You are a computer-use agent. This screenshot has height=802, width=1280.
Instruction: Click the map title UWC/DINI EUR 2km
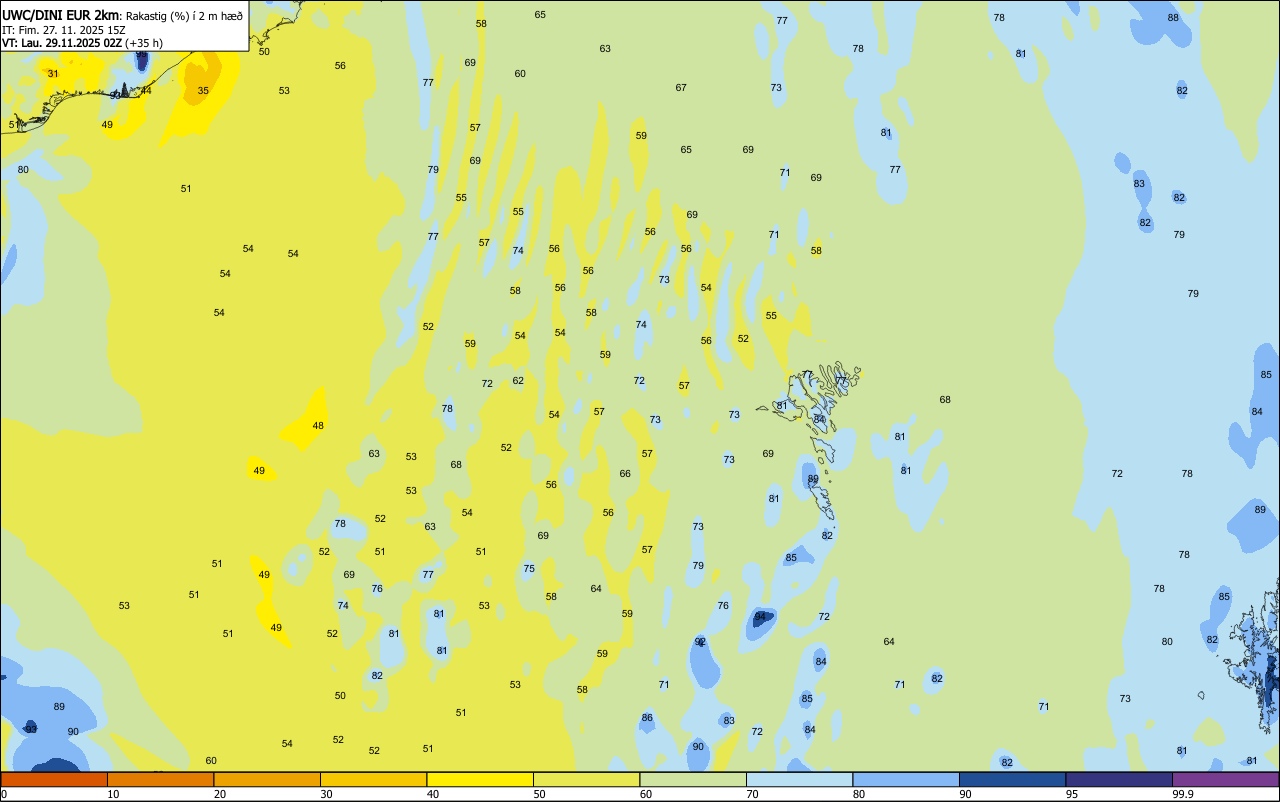[61, 15]
